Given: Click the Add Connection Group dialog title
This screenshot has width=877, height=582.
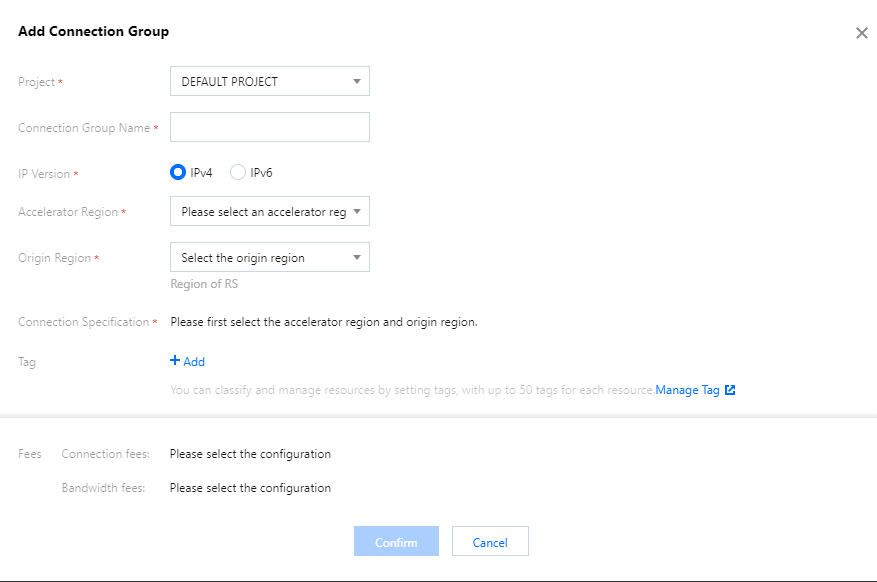Looking at the screenshot, I should coord(93,32).
